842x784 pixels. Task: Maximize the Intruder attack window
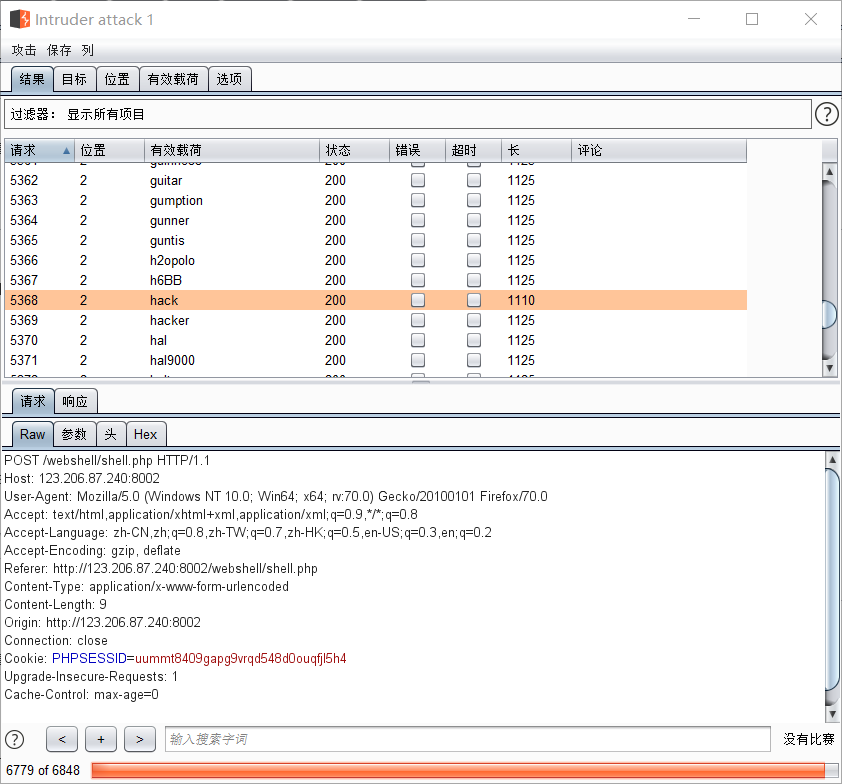(x=752, y=19)
